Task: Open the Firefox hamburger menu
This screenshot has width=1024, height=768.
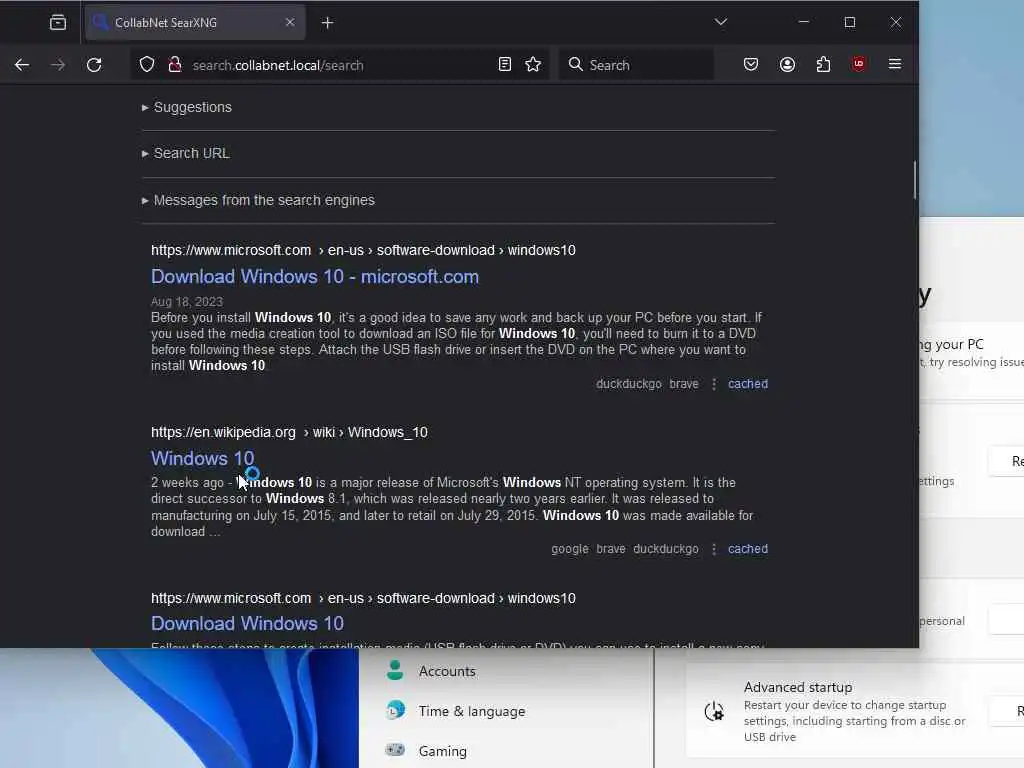Action: tap(895, 64)
